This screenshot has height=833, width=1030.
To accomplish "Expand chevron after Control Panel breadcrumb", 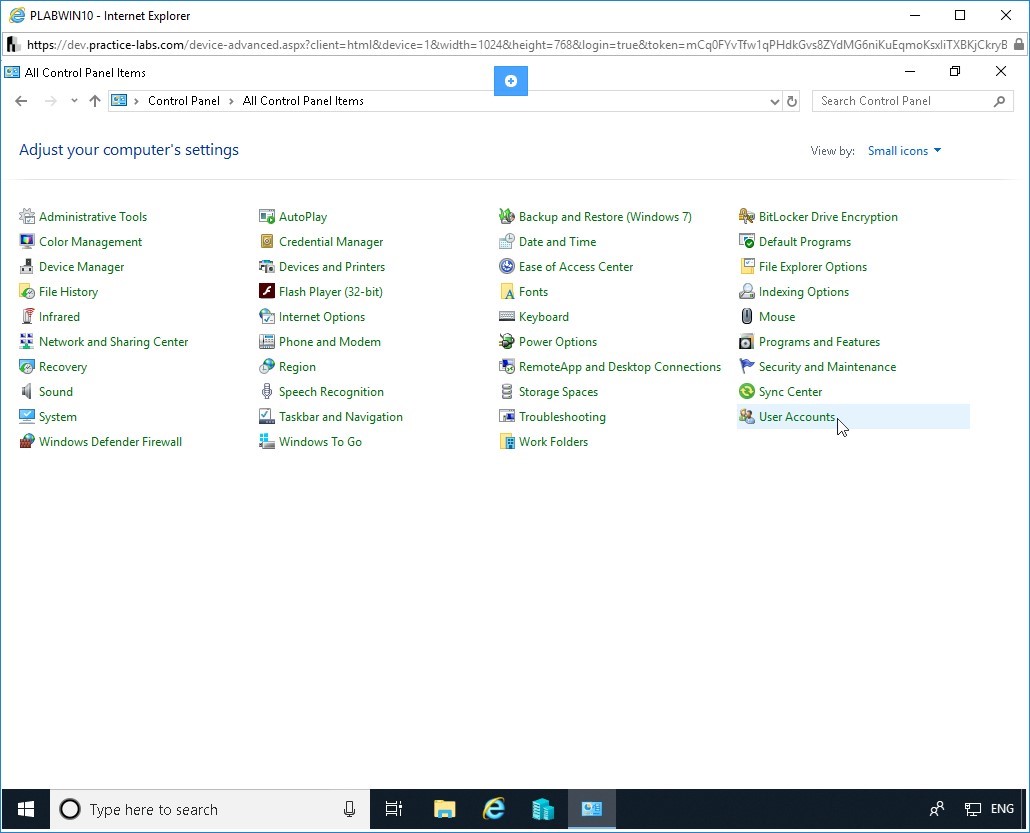I will [x=231, y=101].
